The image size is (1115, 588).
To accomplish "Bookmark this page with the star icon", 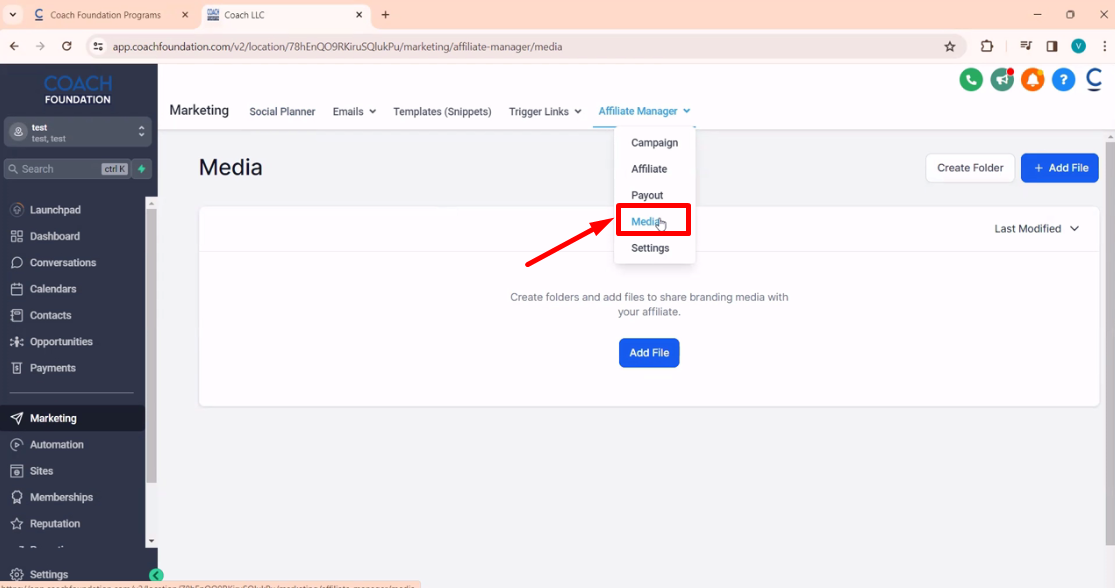I will coord(949,46).
